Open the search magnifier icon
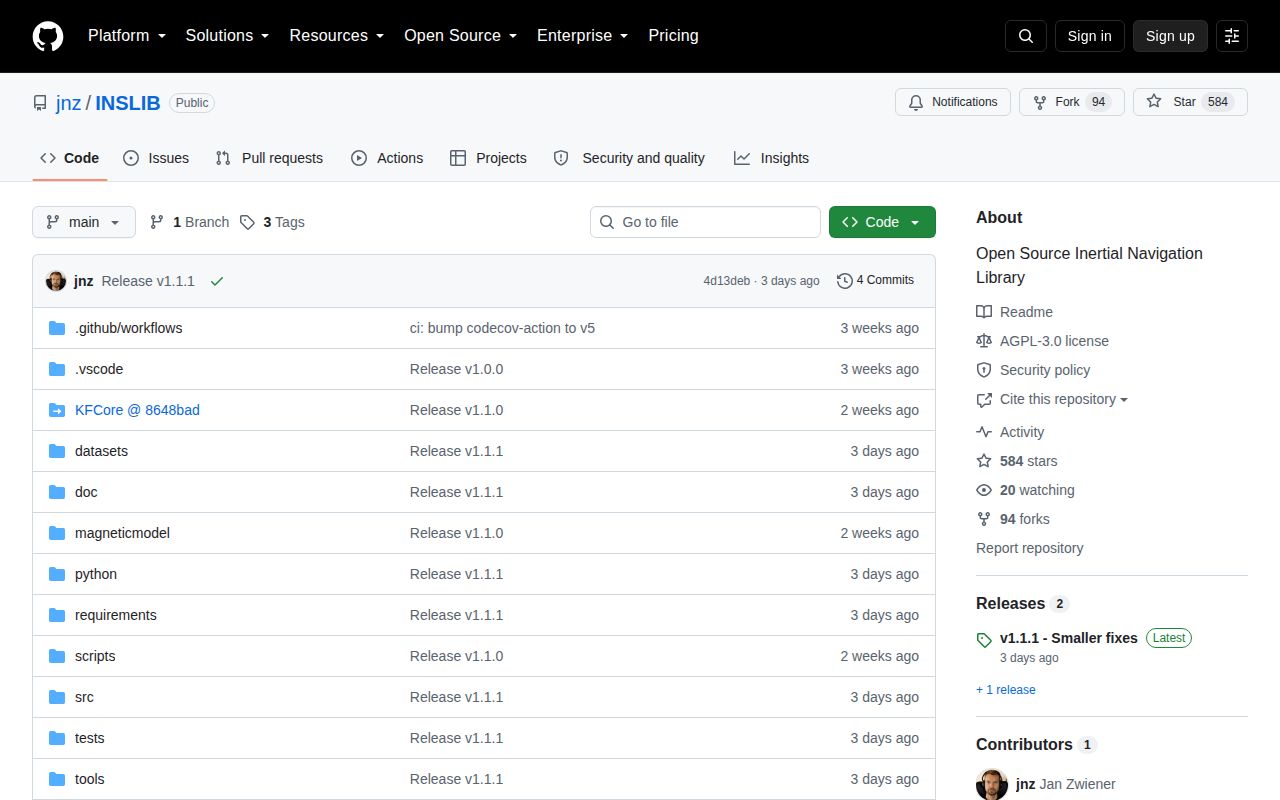The image size is (1280, 800). coord(1026,36)
